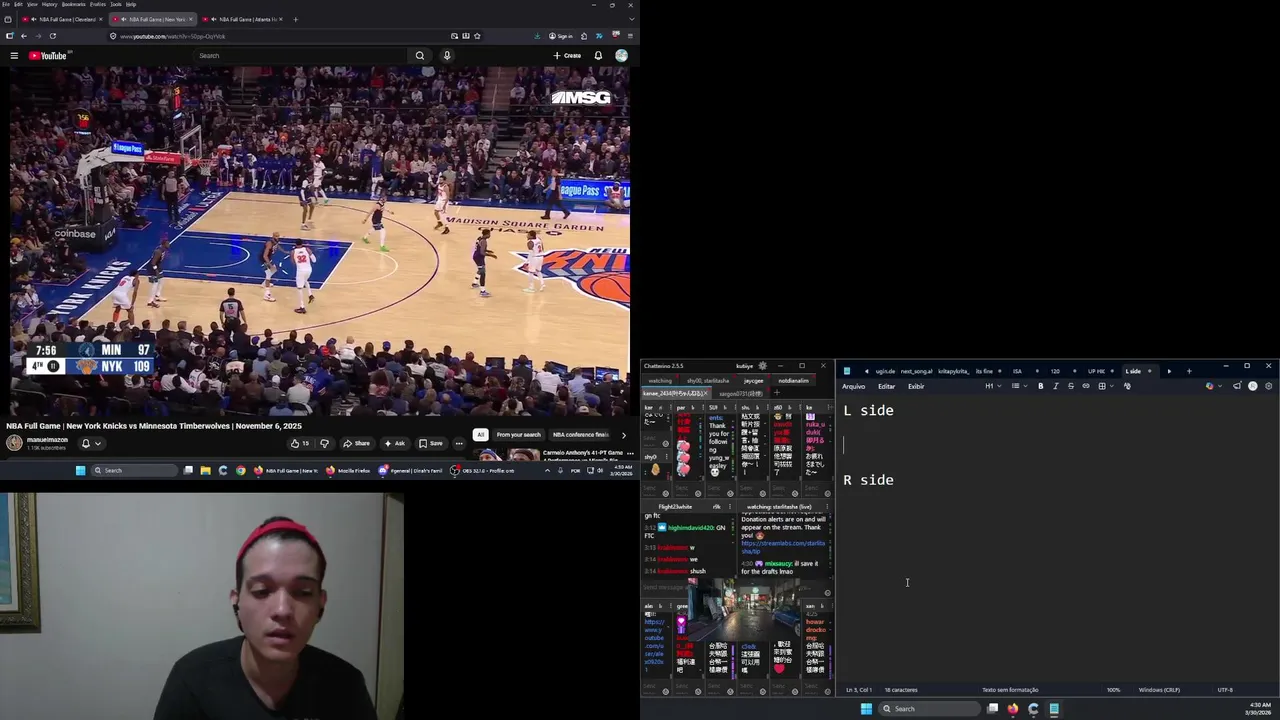Switch to Notepad tab 'UP HK'
The height and width of the screenshot is (720, 1280).
[x=1097, y=371]
